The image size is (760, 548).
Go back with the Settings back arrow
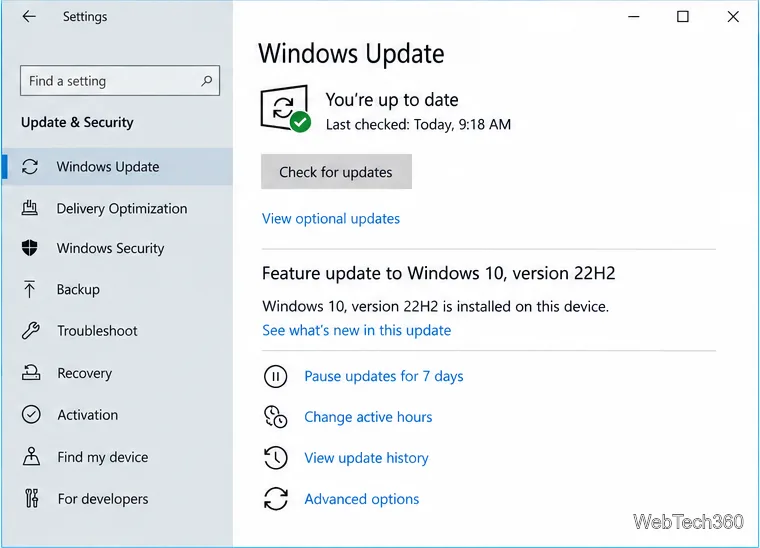29,16
